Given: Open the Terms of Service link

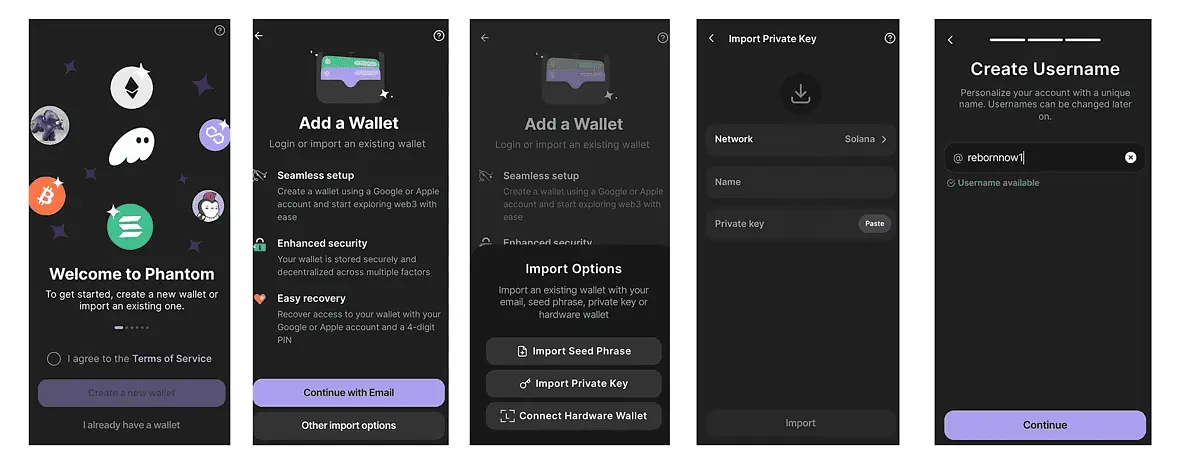Looking at the screenshot, I should 172,358.
